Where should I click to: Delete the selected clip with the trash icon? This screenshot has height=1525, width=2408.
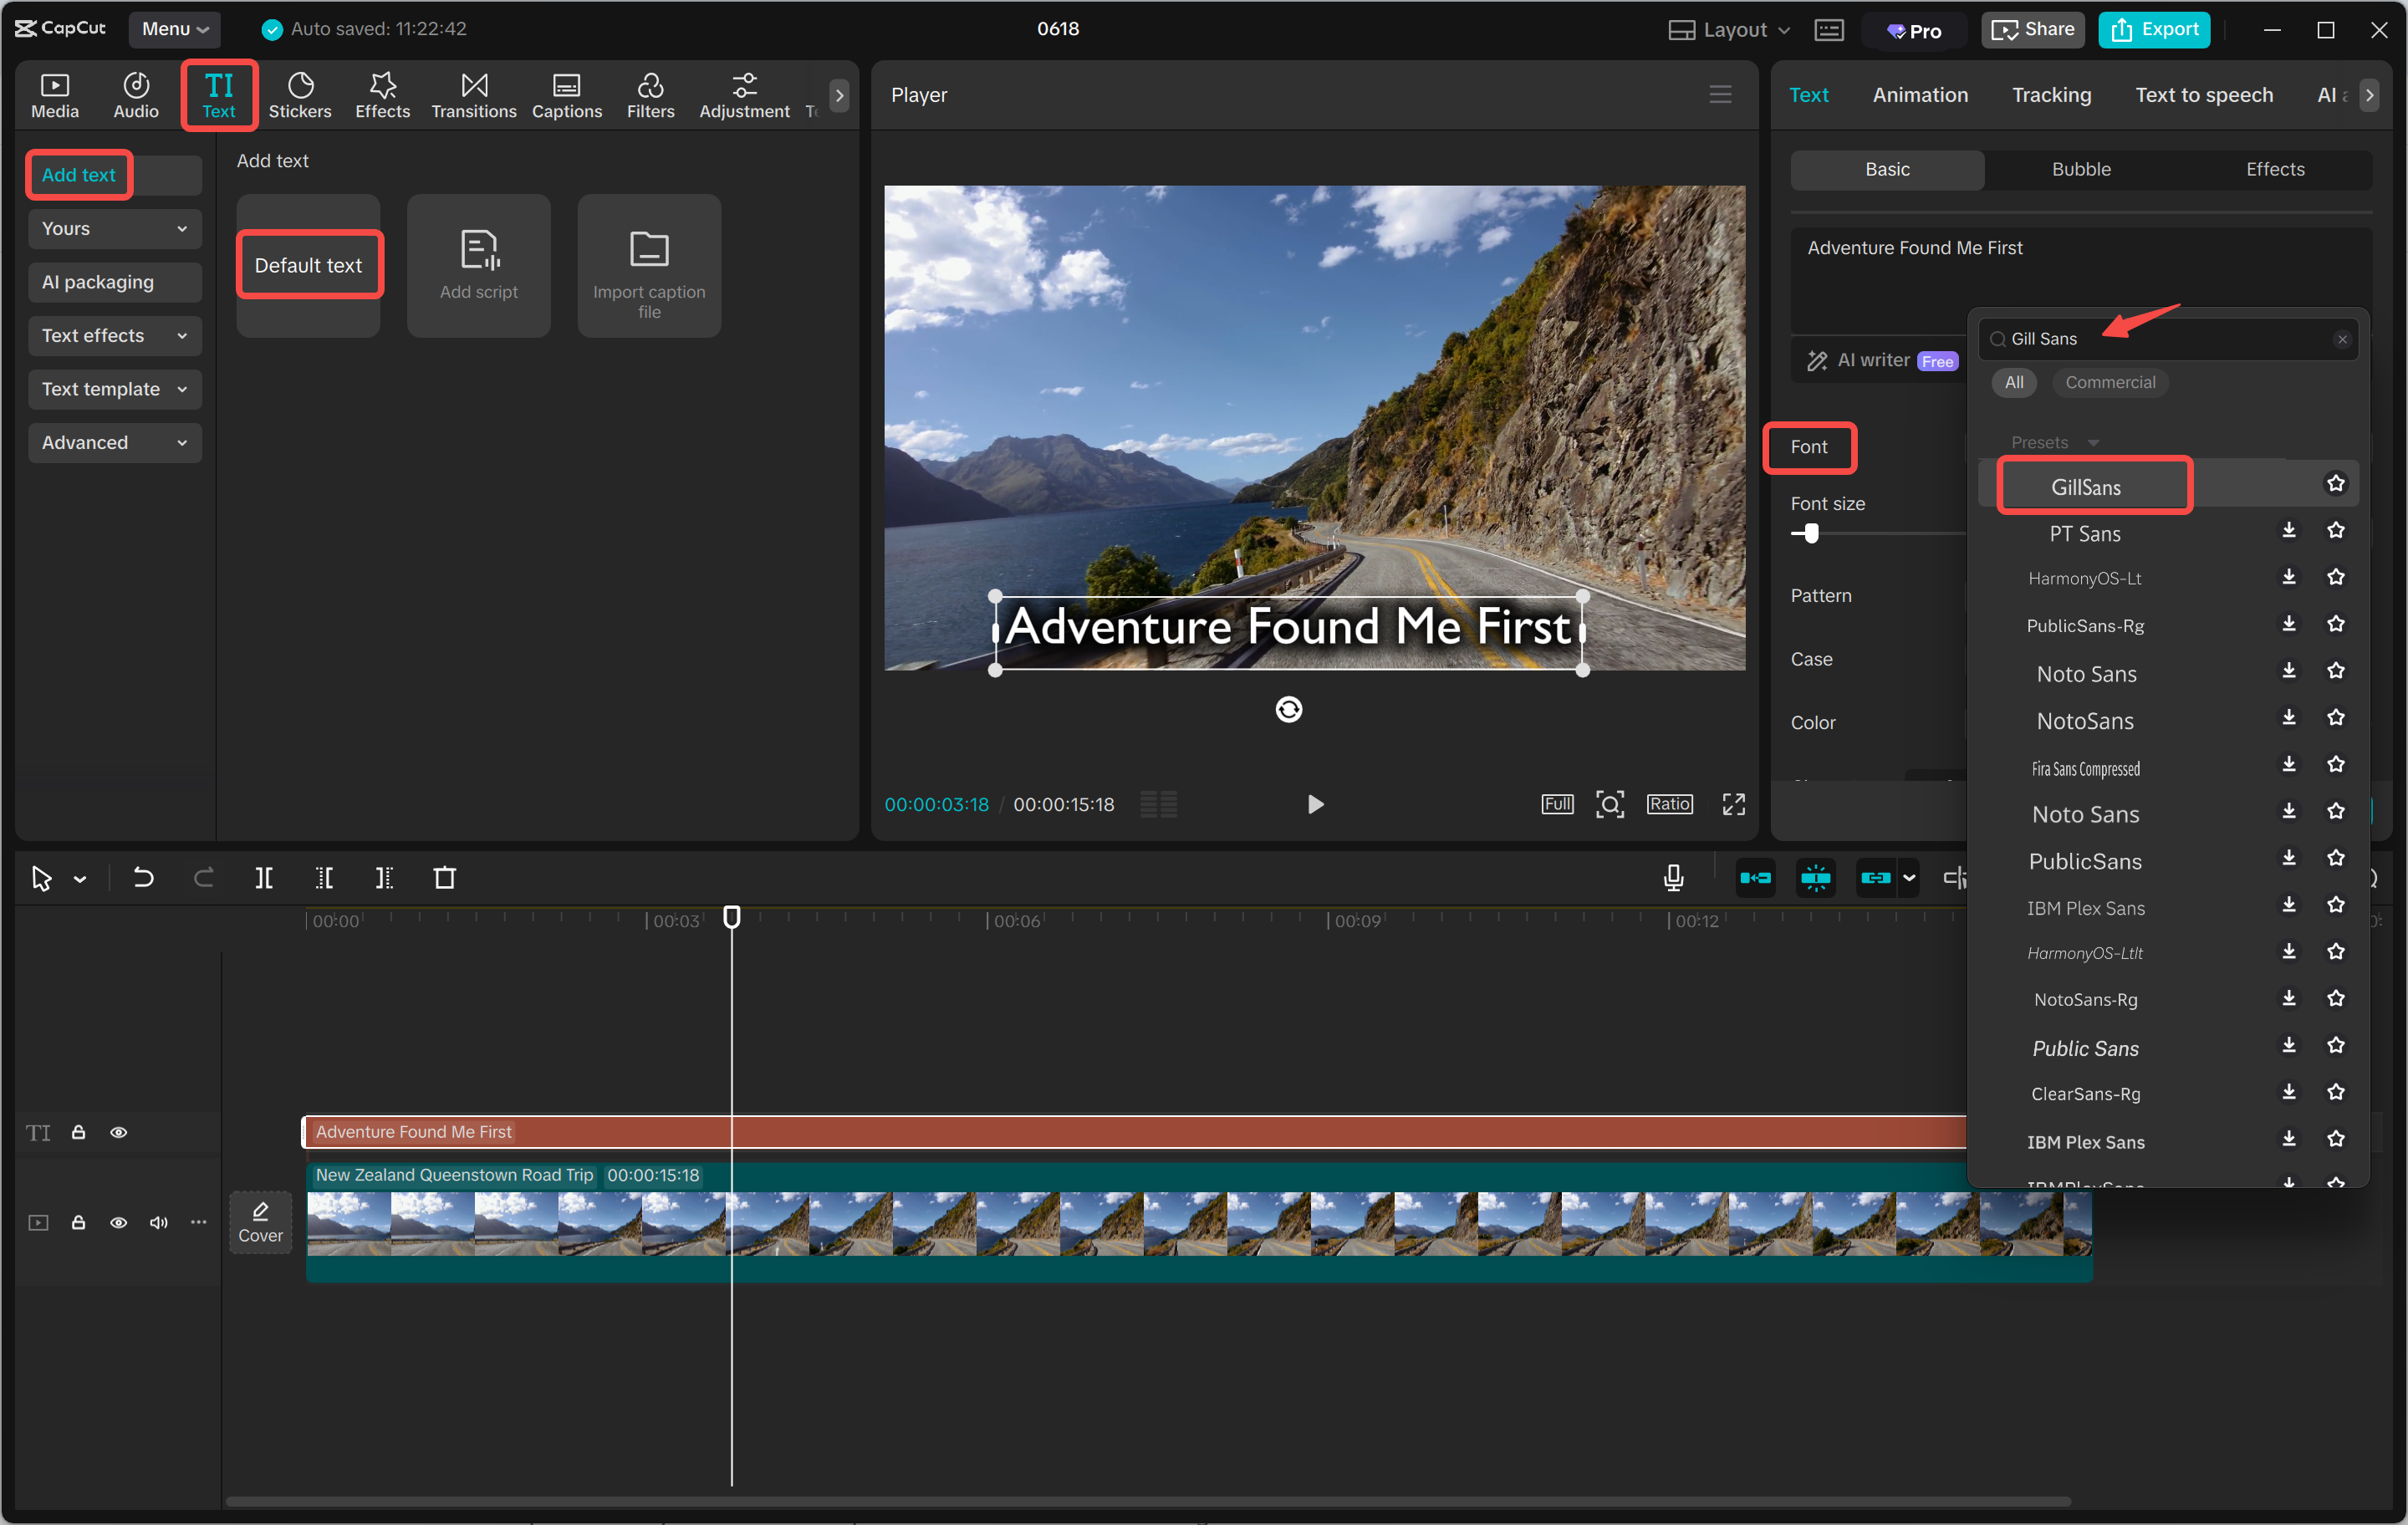coord(444,878)
